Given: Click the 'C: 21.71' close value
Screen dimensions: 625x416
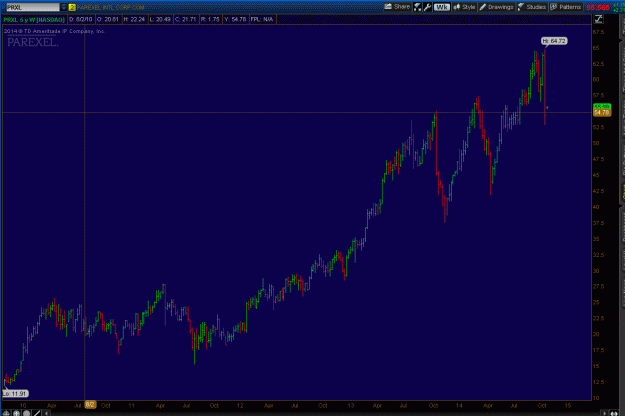Looking at the screenshot, I should click(x=186, y=19).
